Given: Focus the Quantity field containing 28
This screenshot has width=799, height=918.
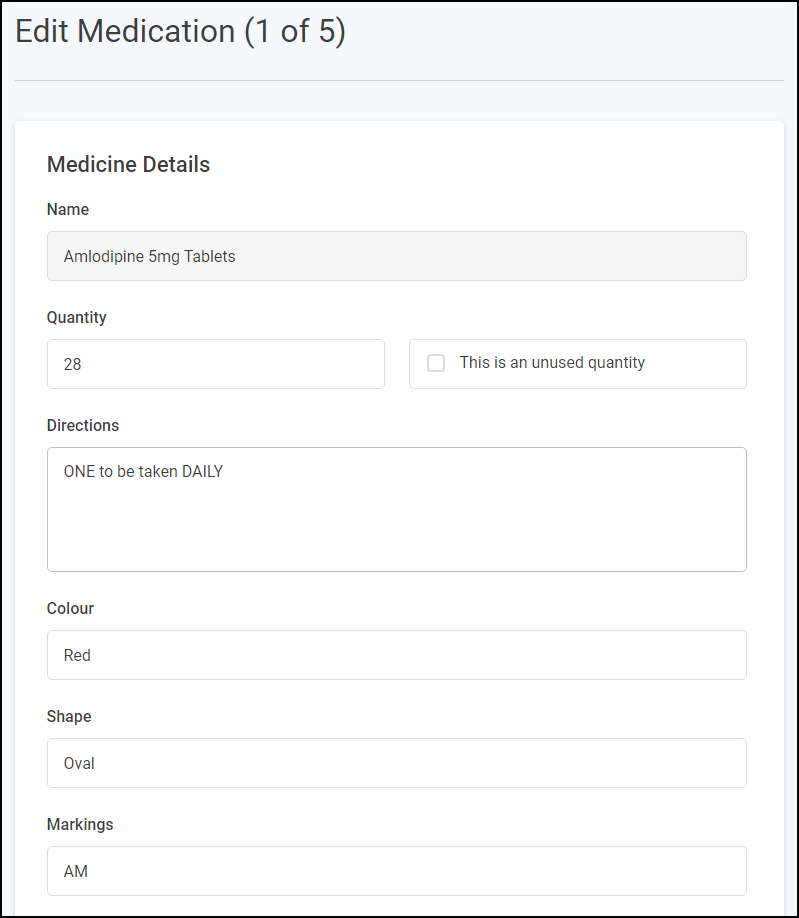Looking at the screenshot, I should [x=215, y=364].
